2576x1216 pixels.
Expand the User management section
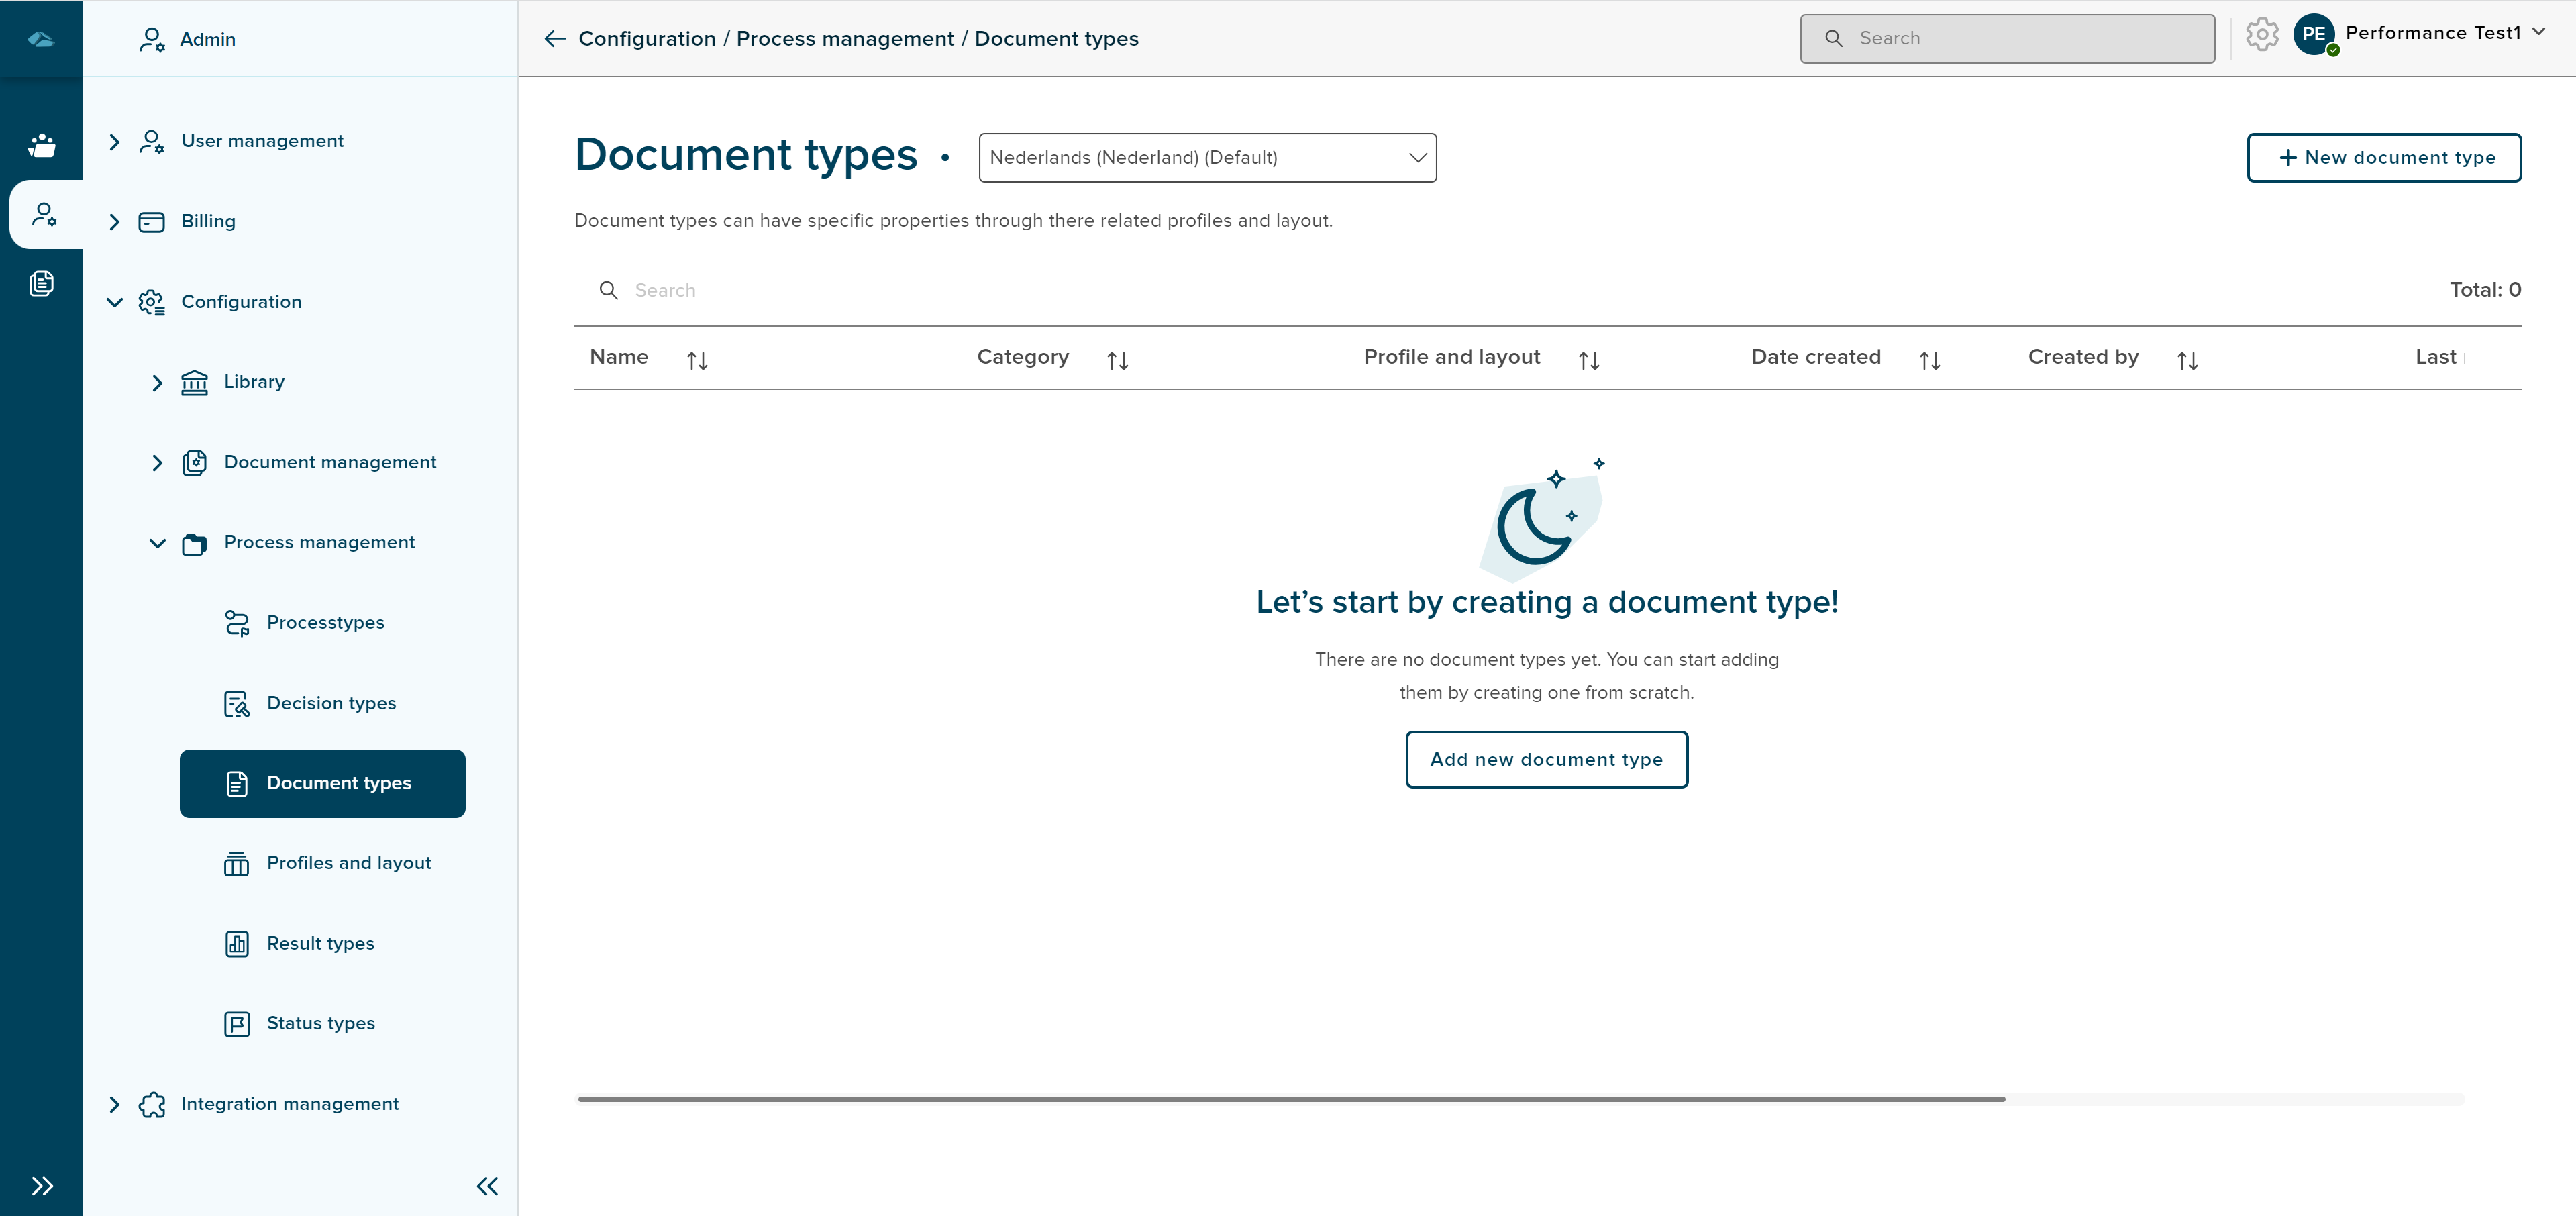point(115,141)
